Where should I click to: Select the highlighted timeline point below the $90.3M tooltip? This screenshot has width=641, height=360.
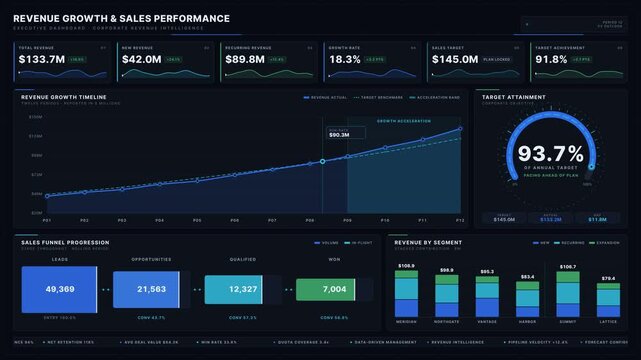(323, 162)
